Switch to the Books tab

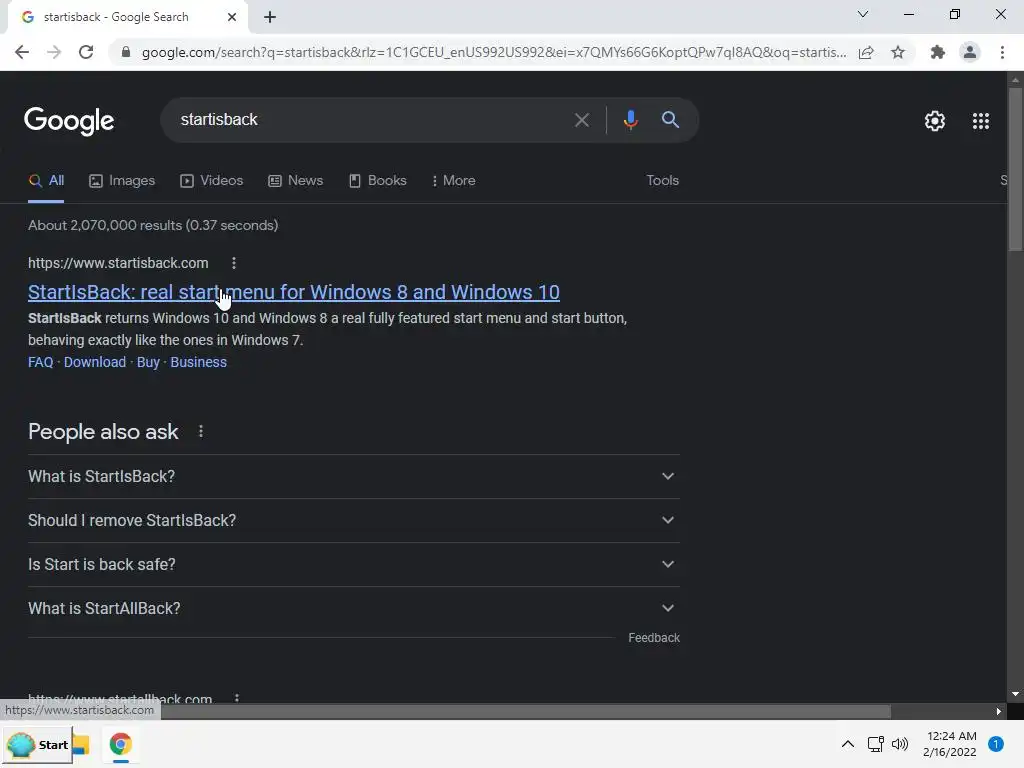[x=377, y=181]
